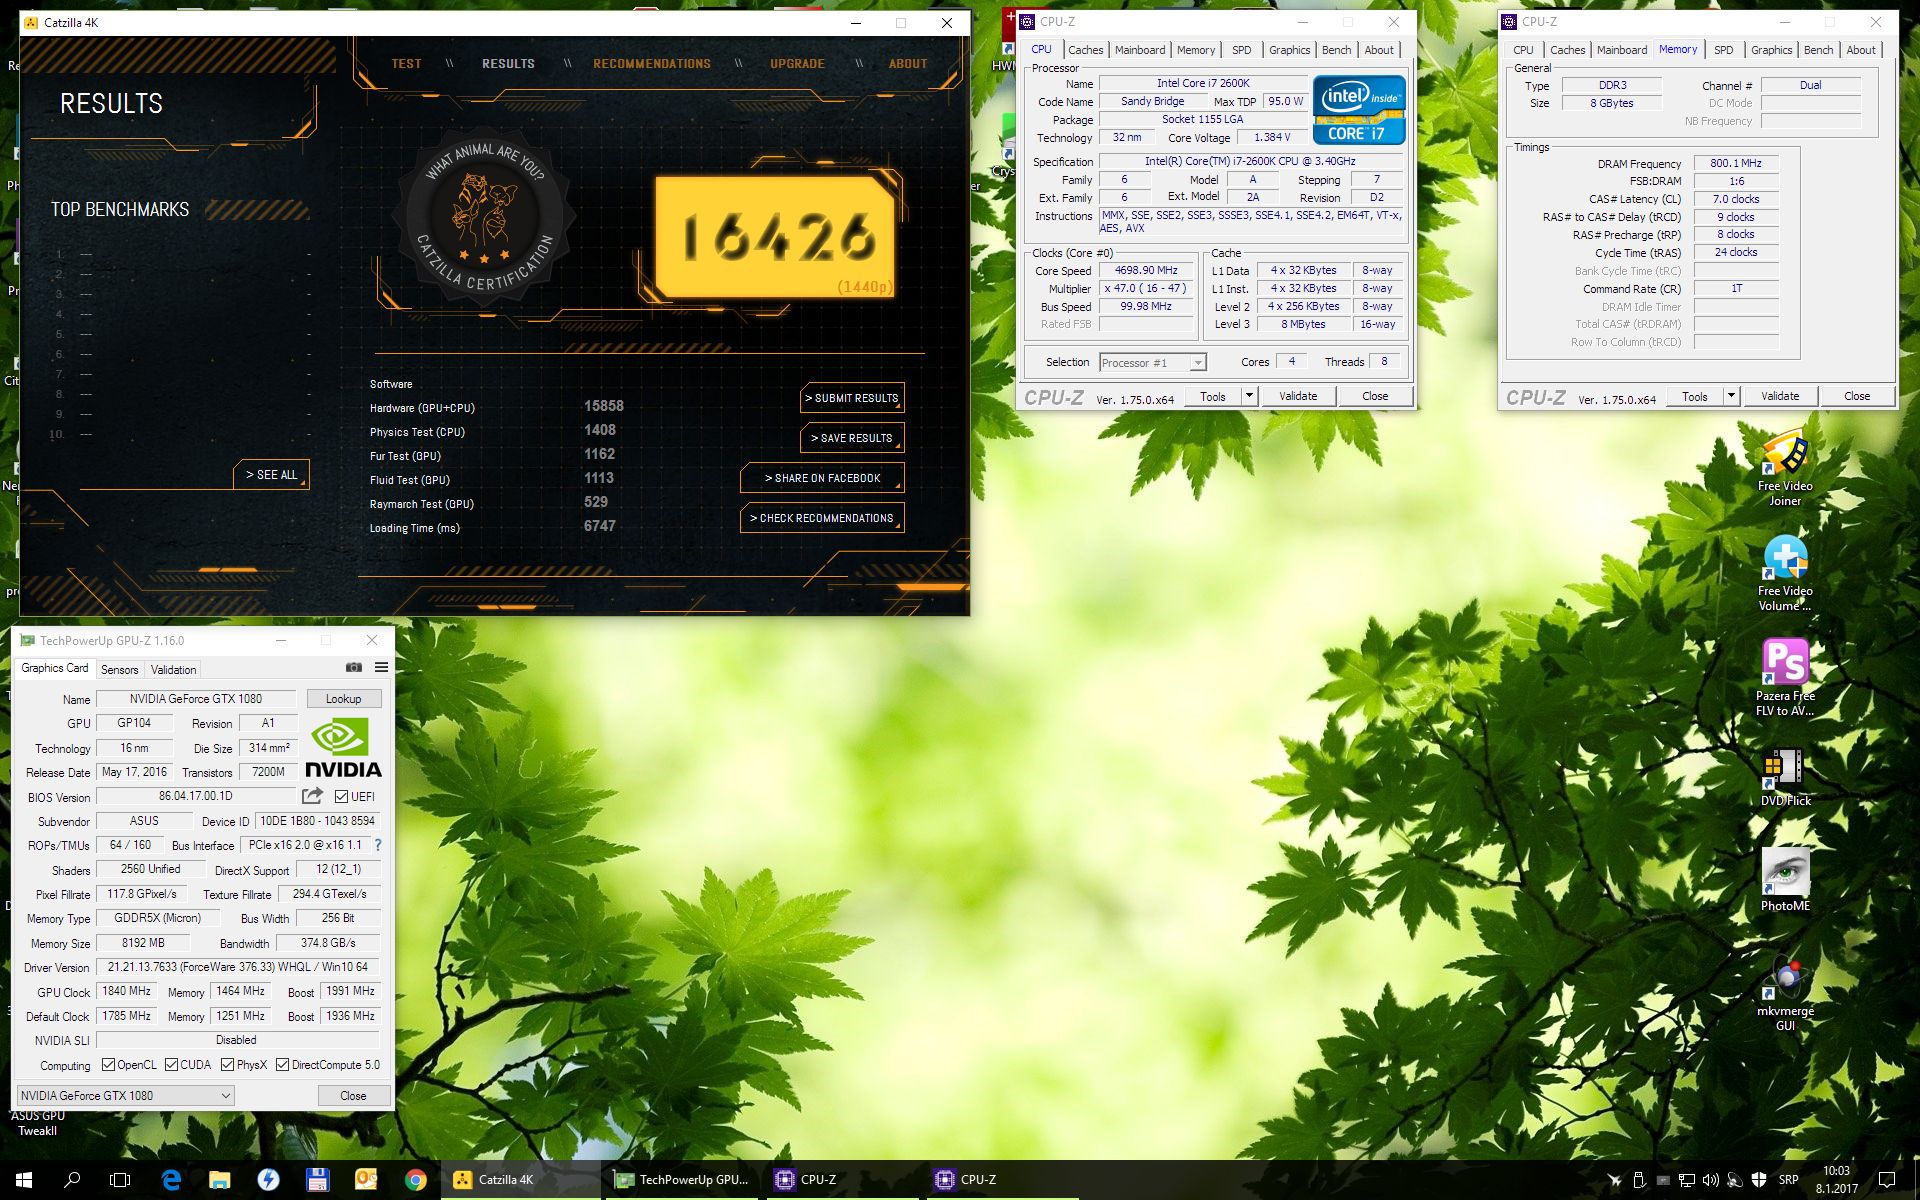The height and width of the screenshot is (1200, 1920).
Task: Click the Lookup button in GPU-Z
Action: coord(343,699)
